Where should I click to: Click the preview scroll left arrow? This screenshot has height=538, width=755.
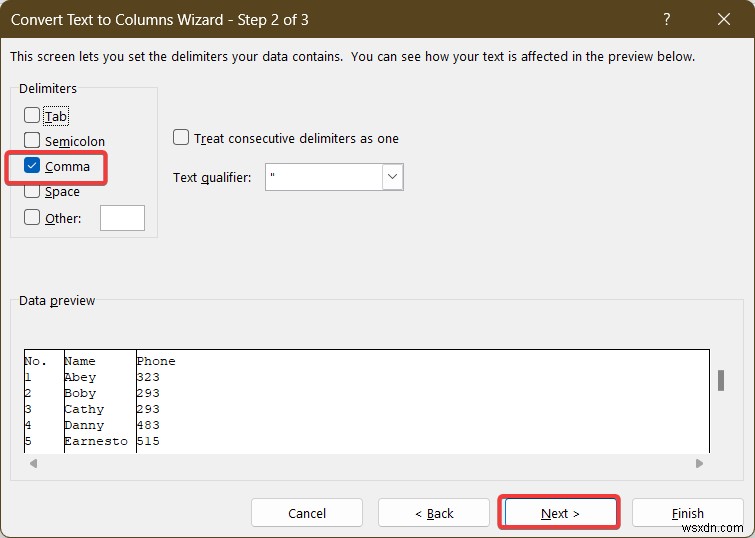click(33, 463)
